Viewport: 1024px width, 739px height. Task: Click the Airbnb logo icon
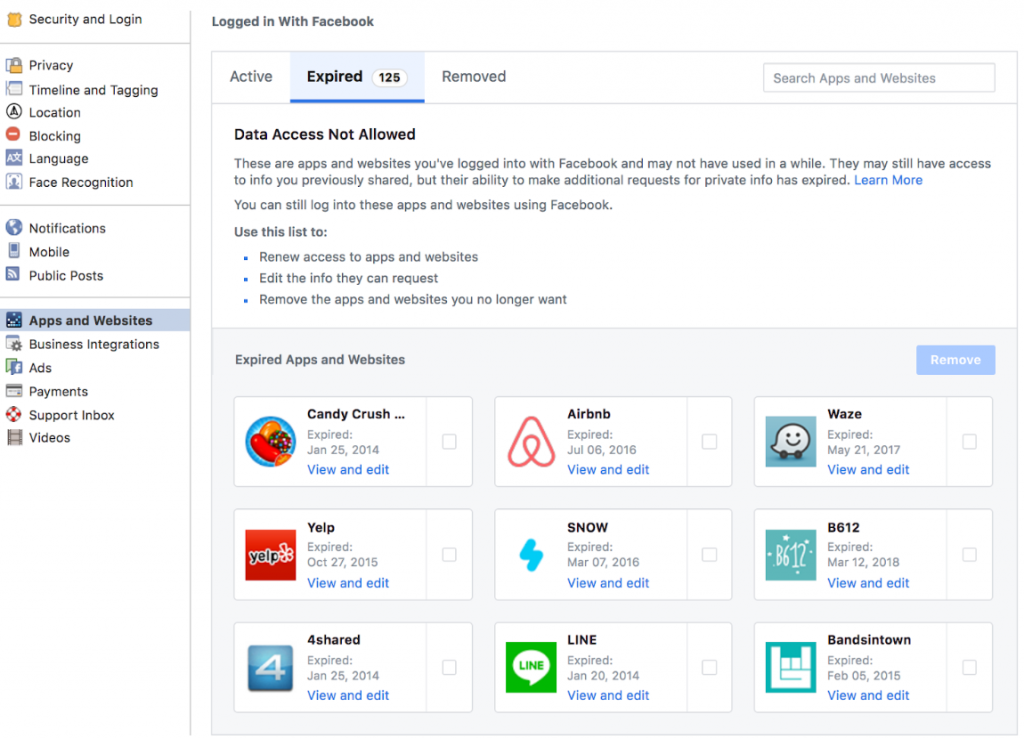click(530, 440)
